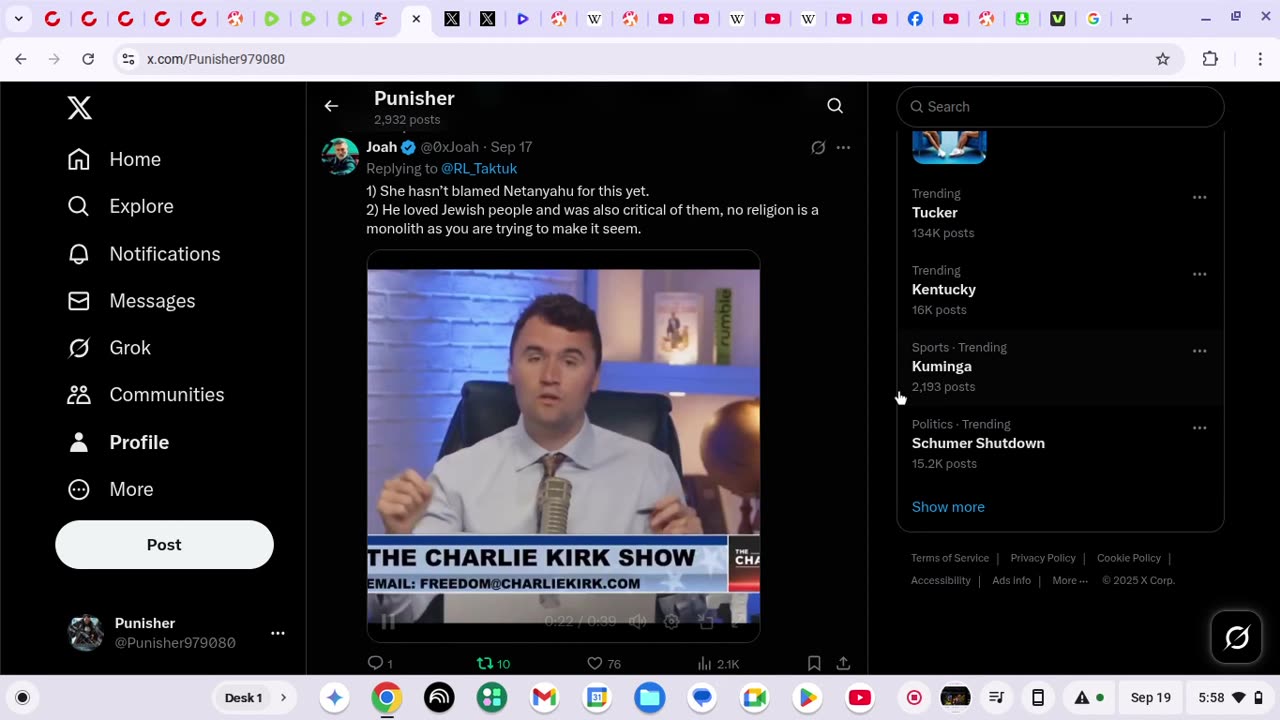Screen dimensions: 1280x720
Task: Click Show more under trends
Action: coord(948,507)
